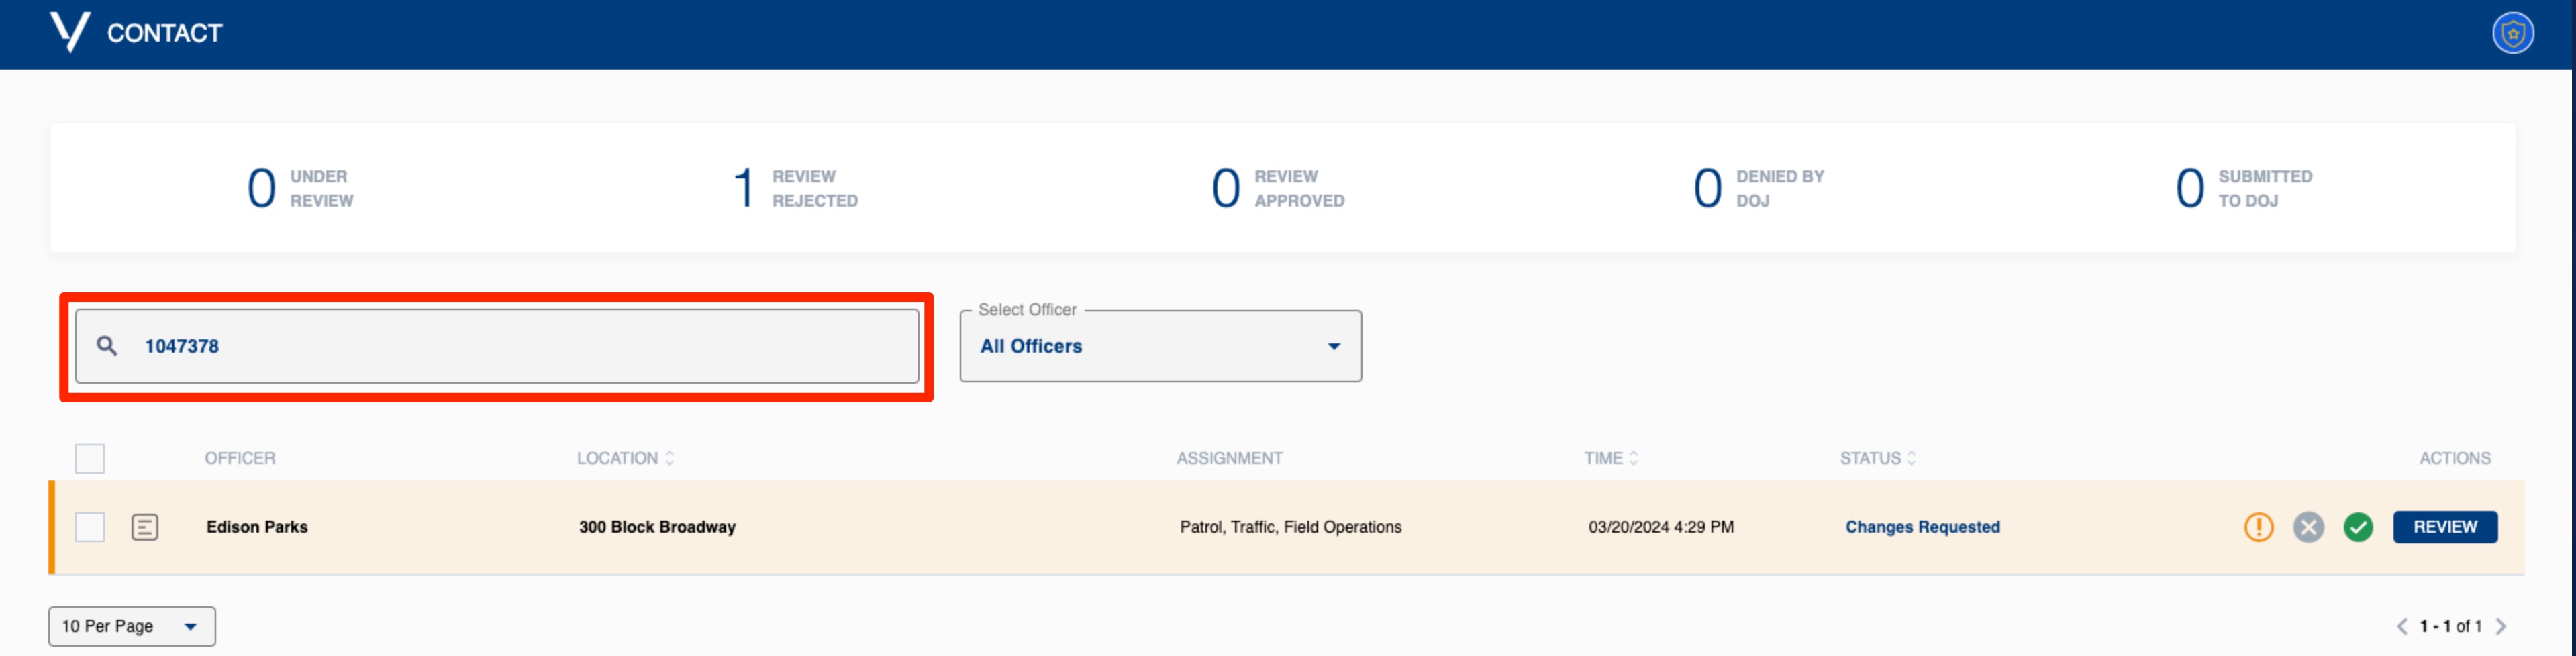Image resolution: width=2576 pixels, height=656 pixels.
Task: Click the REVIEW REJECTED counter
Action: tap(795, 188)
